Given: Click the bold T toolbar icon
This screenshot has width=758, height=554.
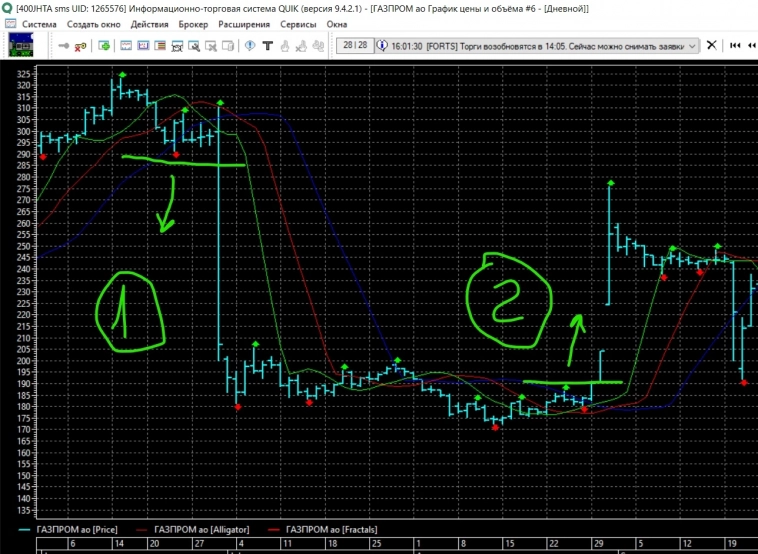Looking at the screenshot, I should pos(267,46).
